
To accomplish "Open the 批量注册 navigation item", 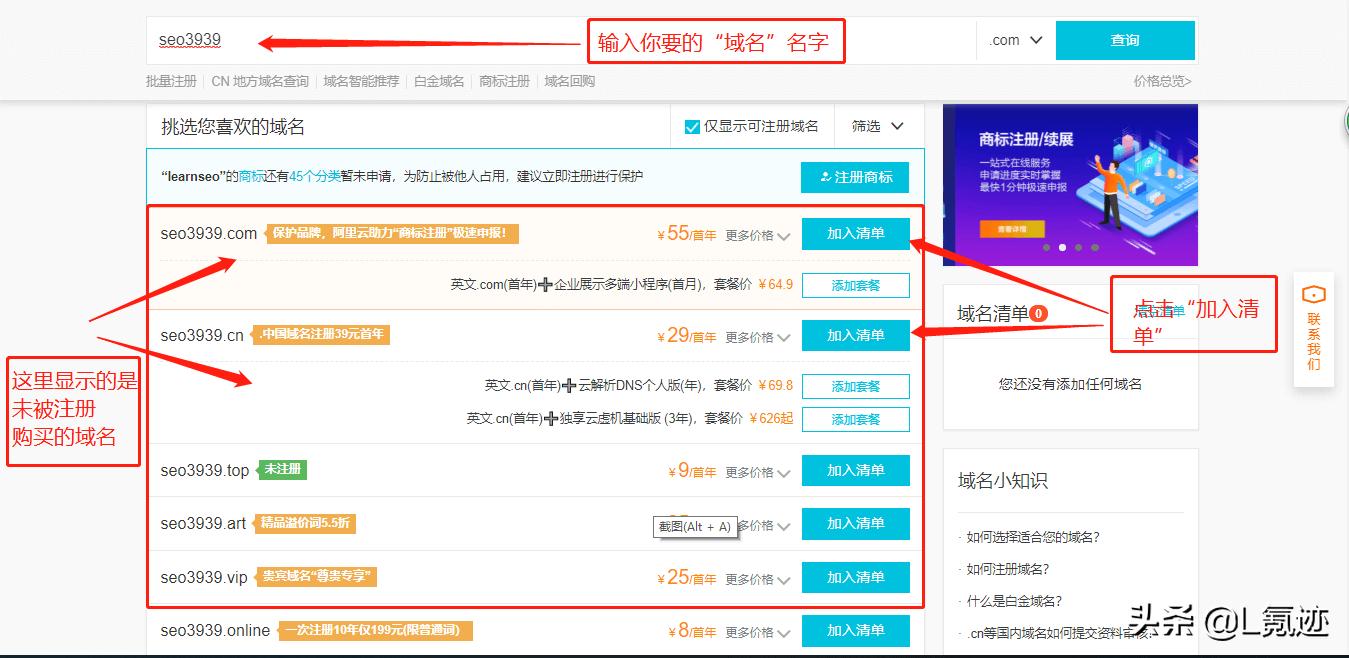I will click(172, 81).
